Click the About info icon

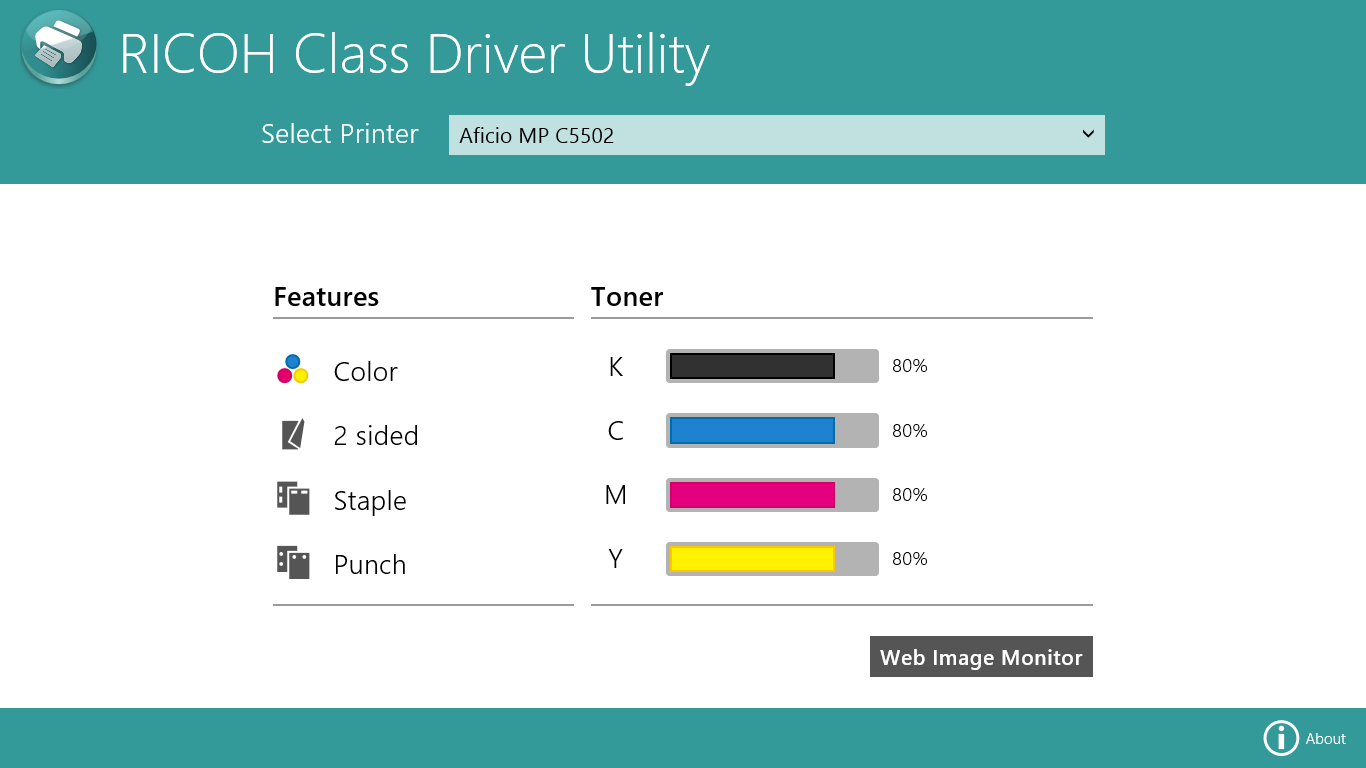coord(1281,737)
